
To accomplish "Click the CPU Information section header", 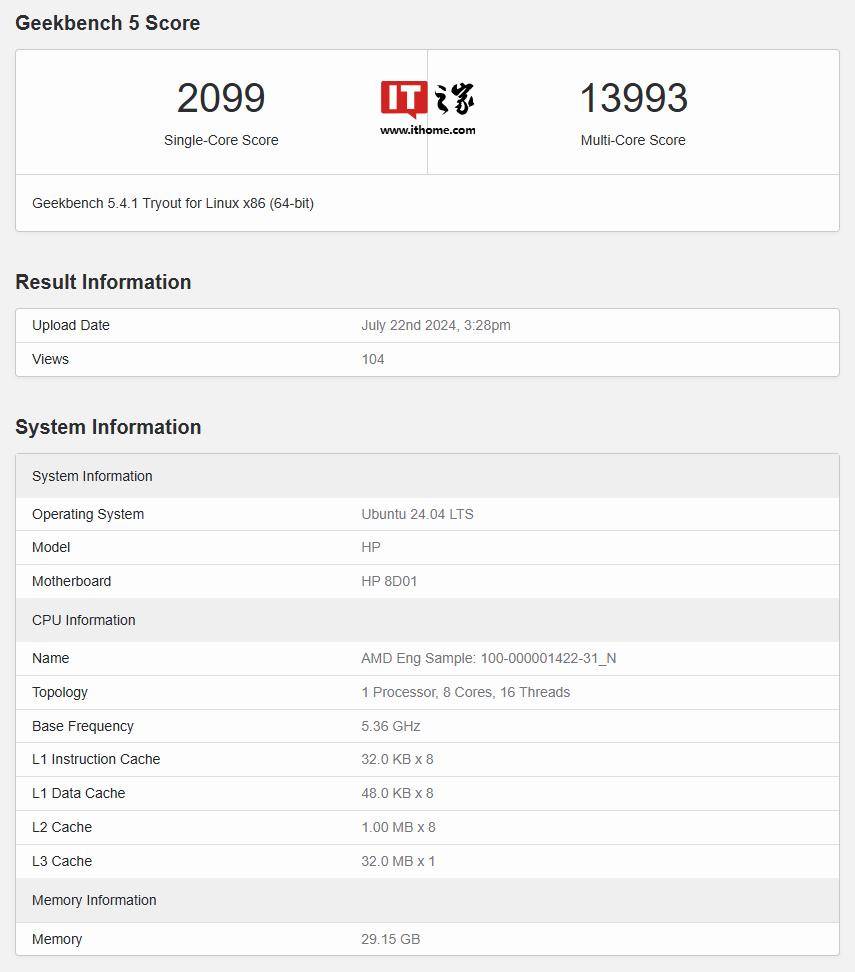I will click(x=427, y=620).
